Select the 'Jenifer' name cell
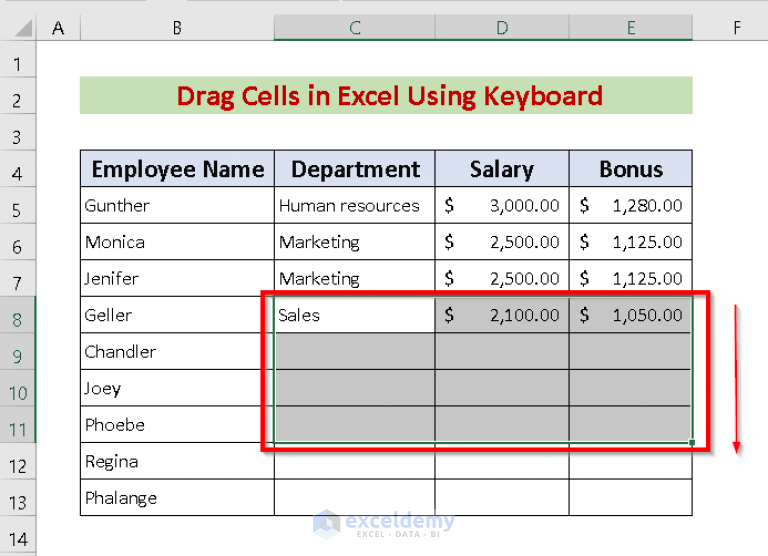 click(177, 279)
